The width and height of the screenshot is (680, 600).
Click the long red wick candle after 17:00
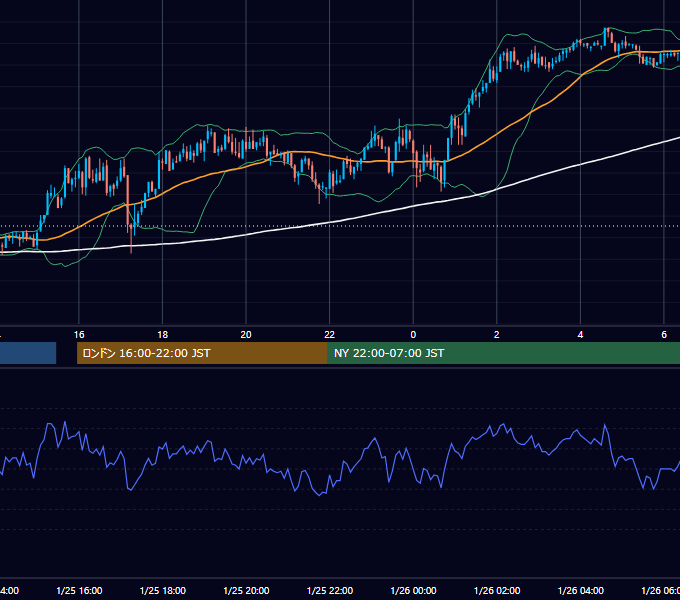pyautogui.click(x=131, y=238)
